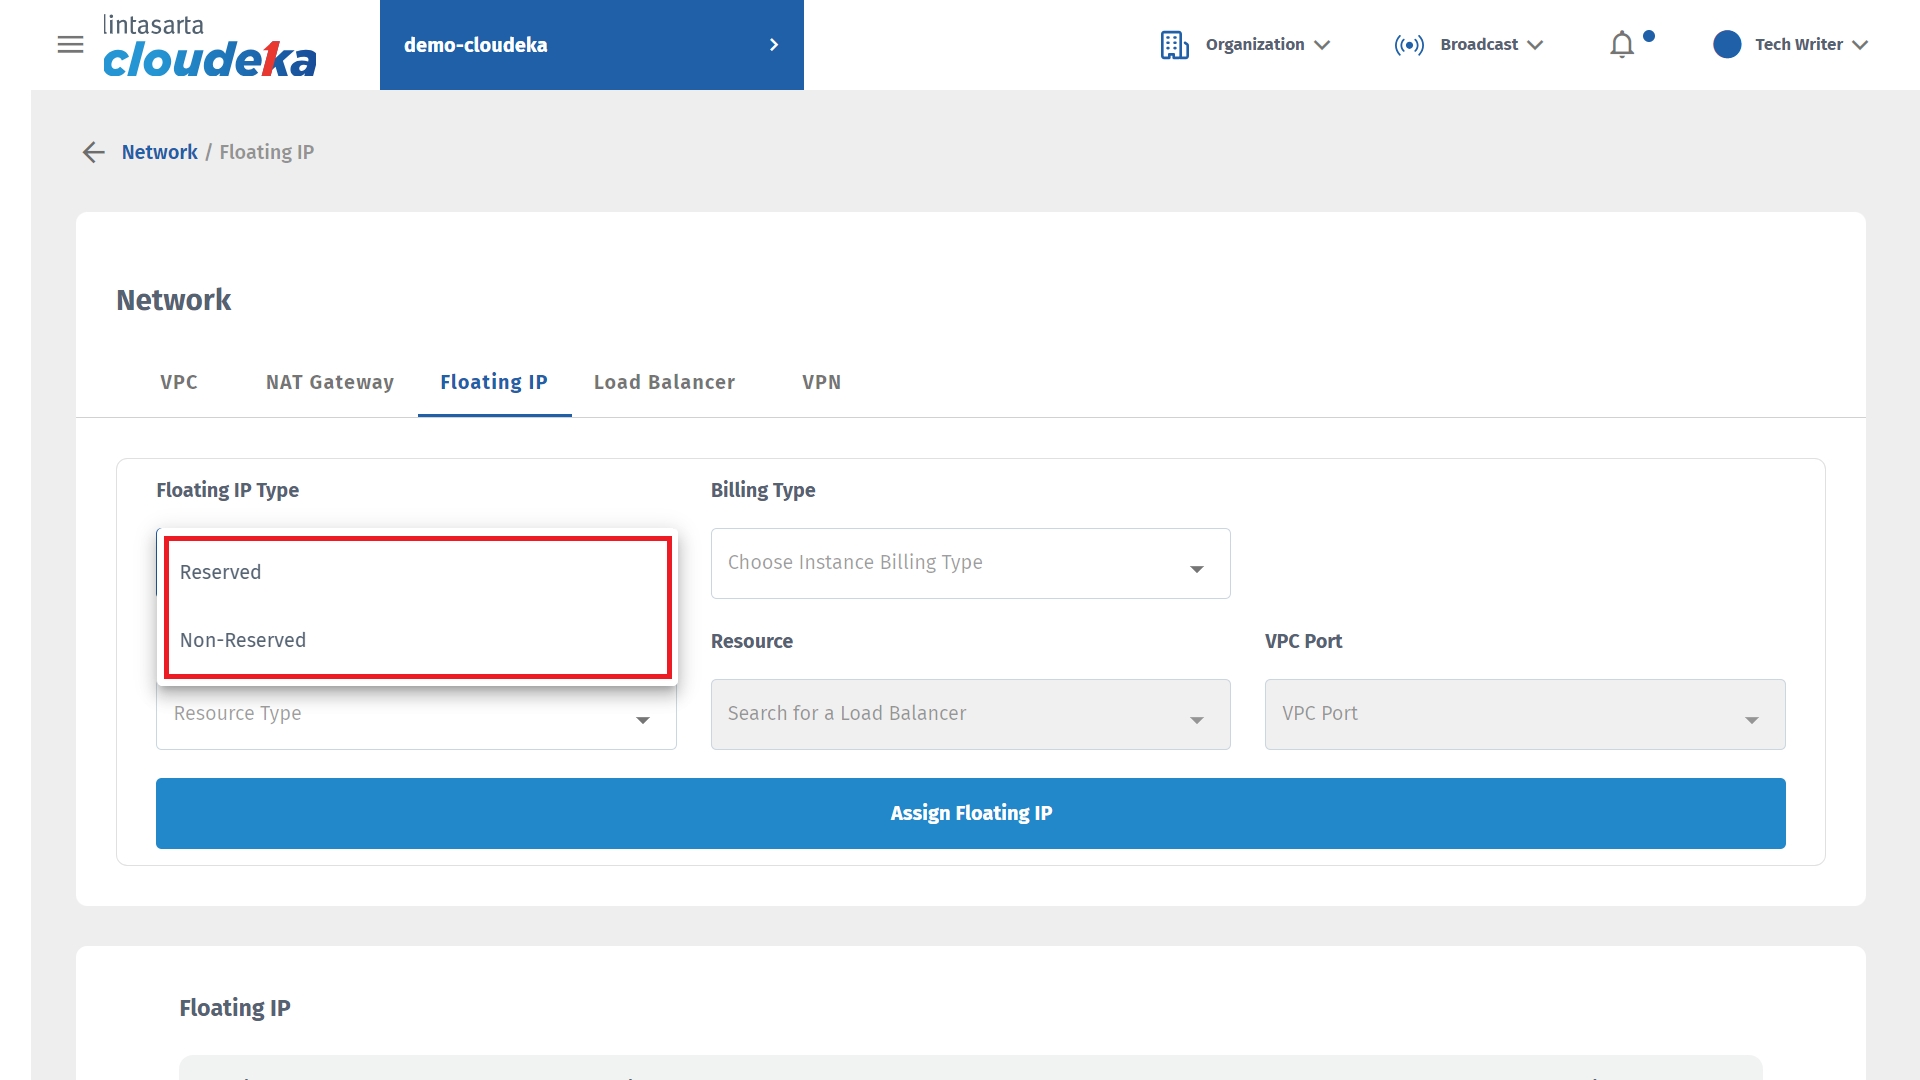Screen dimensions: 1920x1080
Task: Click the Tech Writer avatar circle
Action: [1727, 45]
